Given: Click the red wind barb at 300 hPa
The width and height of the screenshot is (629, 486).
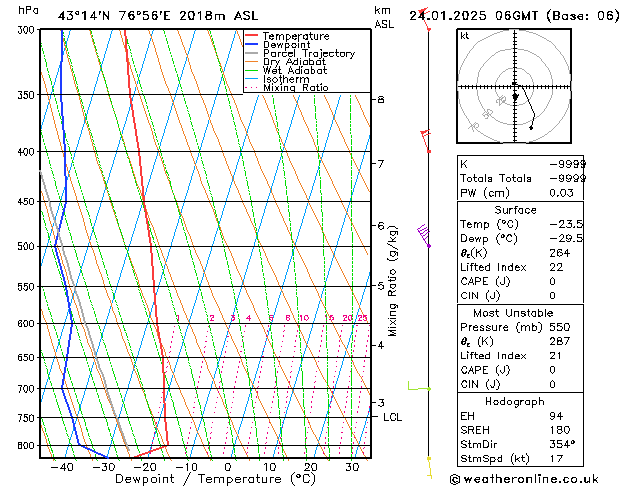Looking at the screenshot, I should 424,19.
